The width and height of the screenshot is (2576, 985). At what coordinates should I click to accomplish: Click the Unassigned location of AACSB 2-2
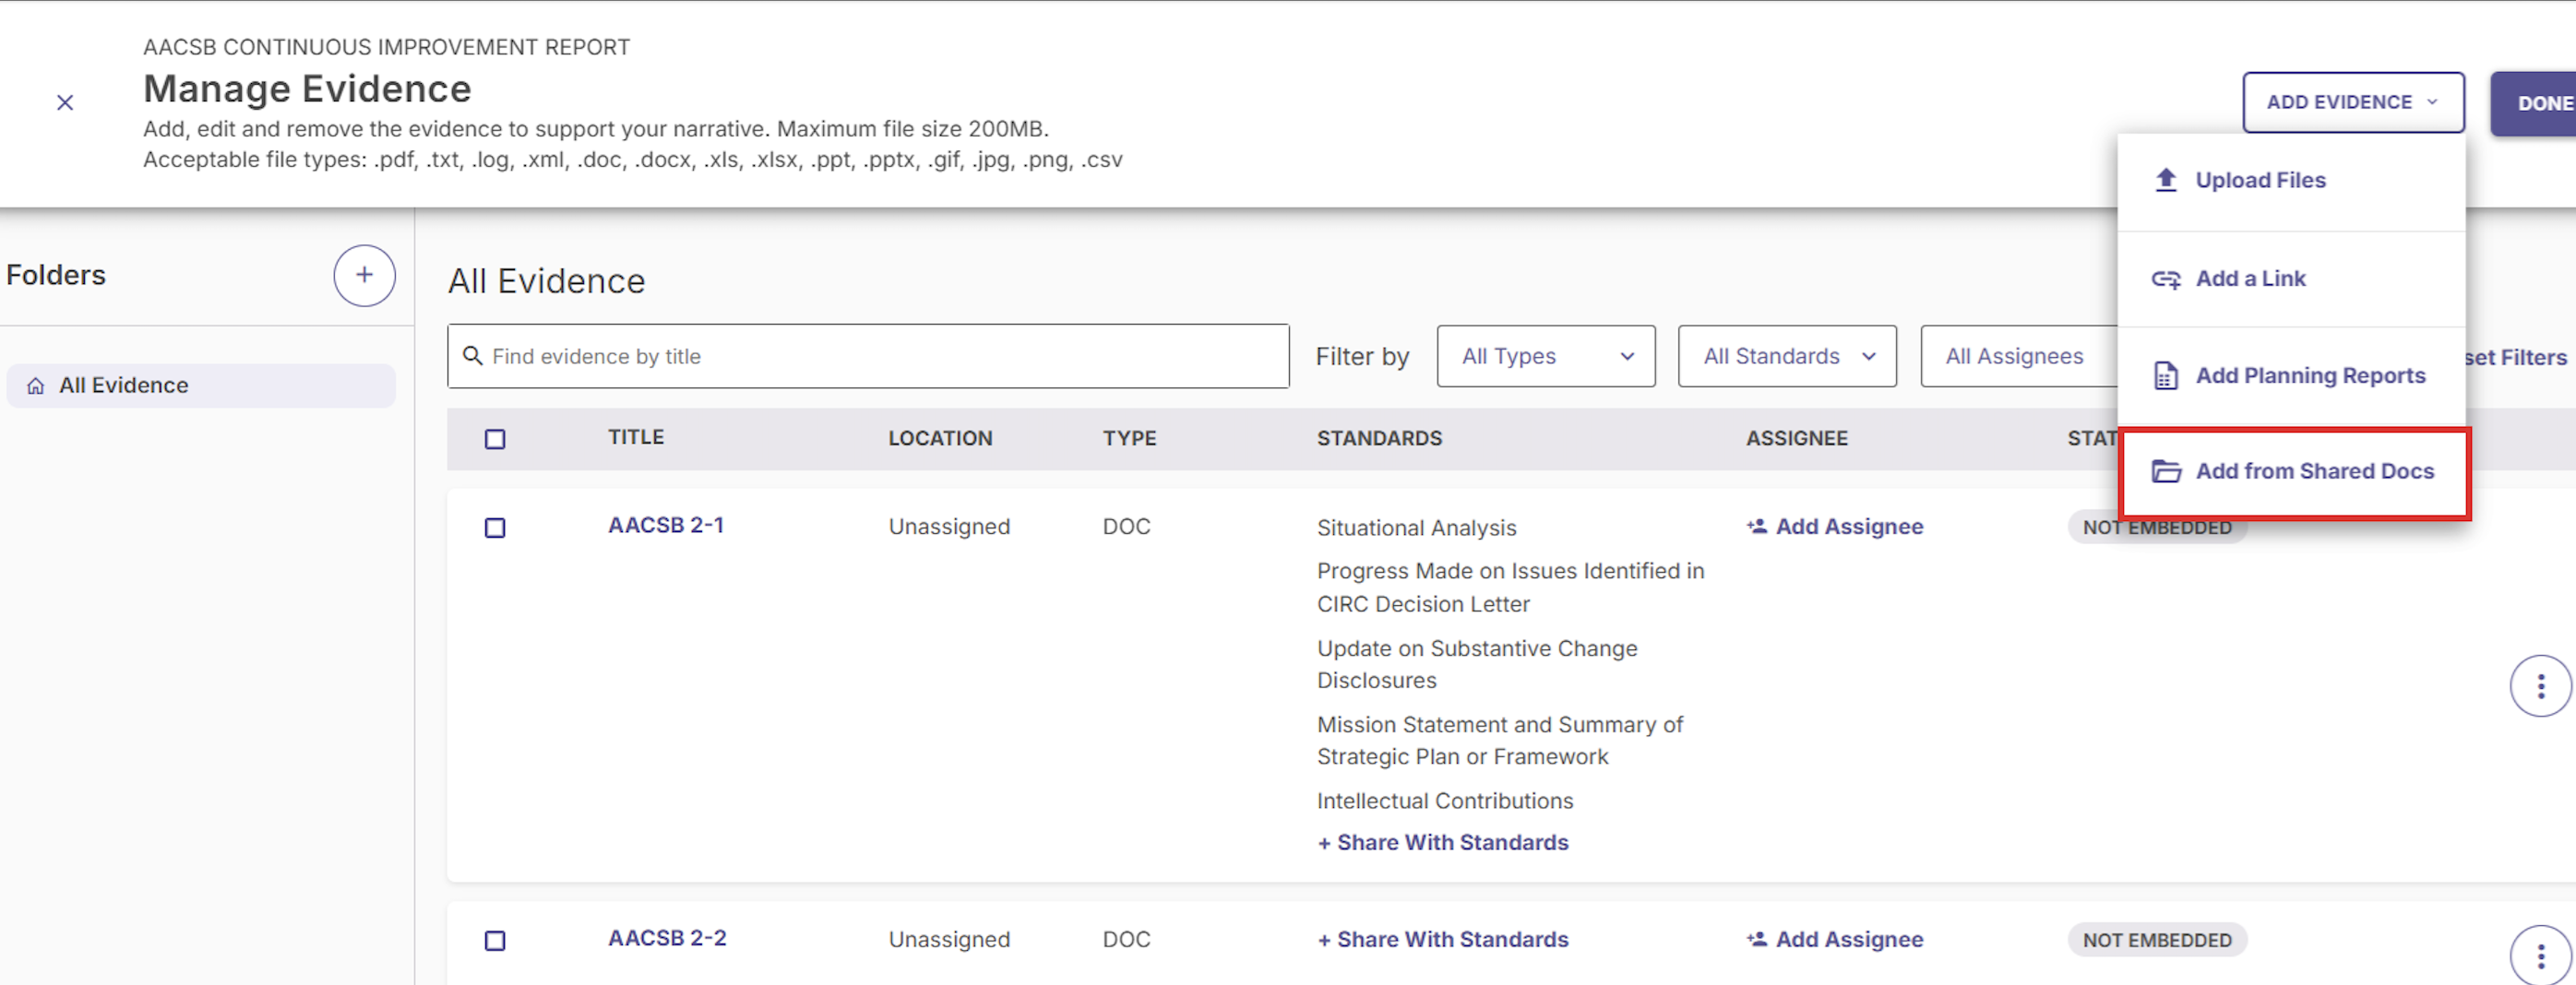949,939
